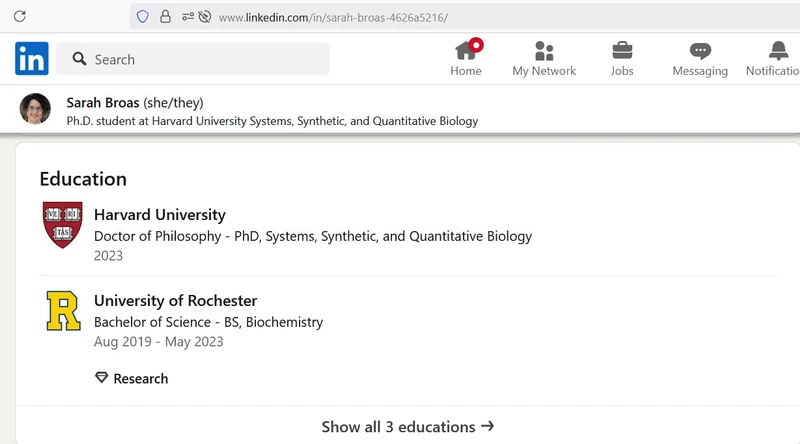Open the Notifications bell
The image size is (800, 444).
tap(778, 59)
